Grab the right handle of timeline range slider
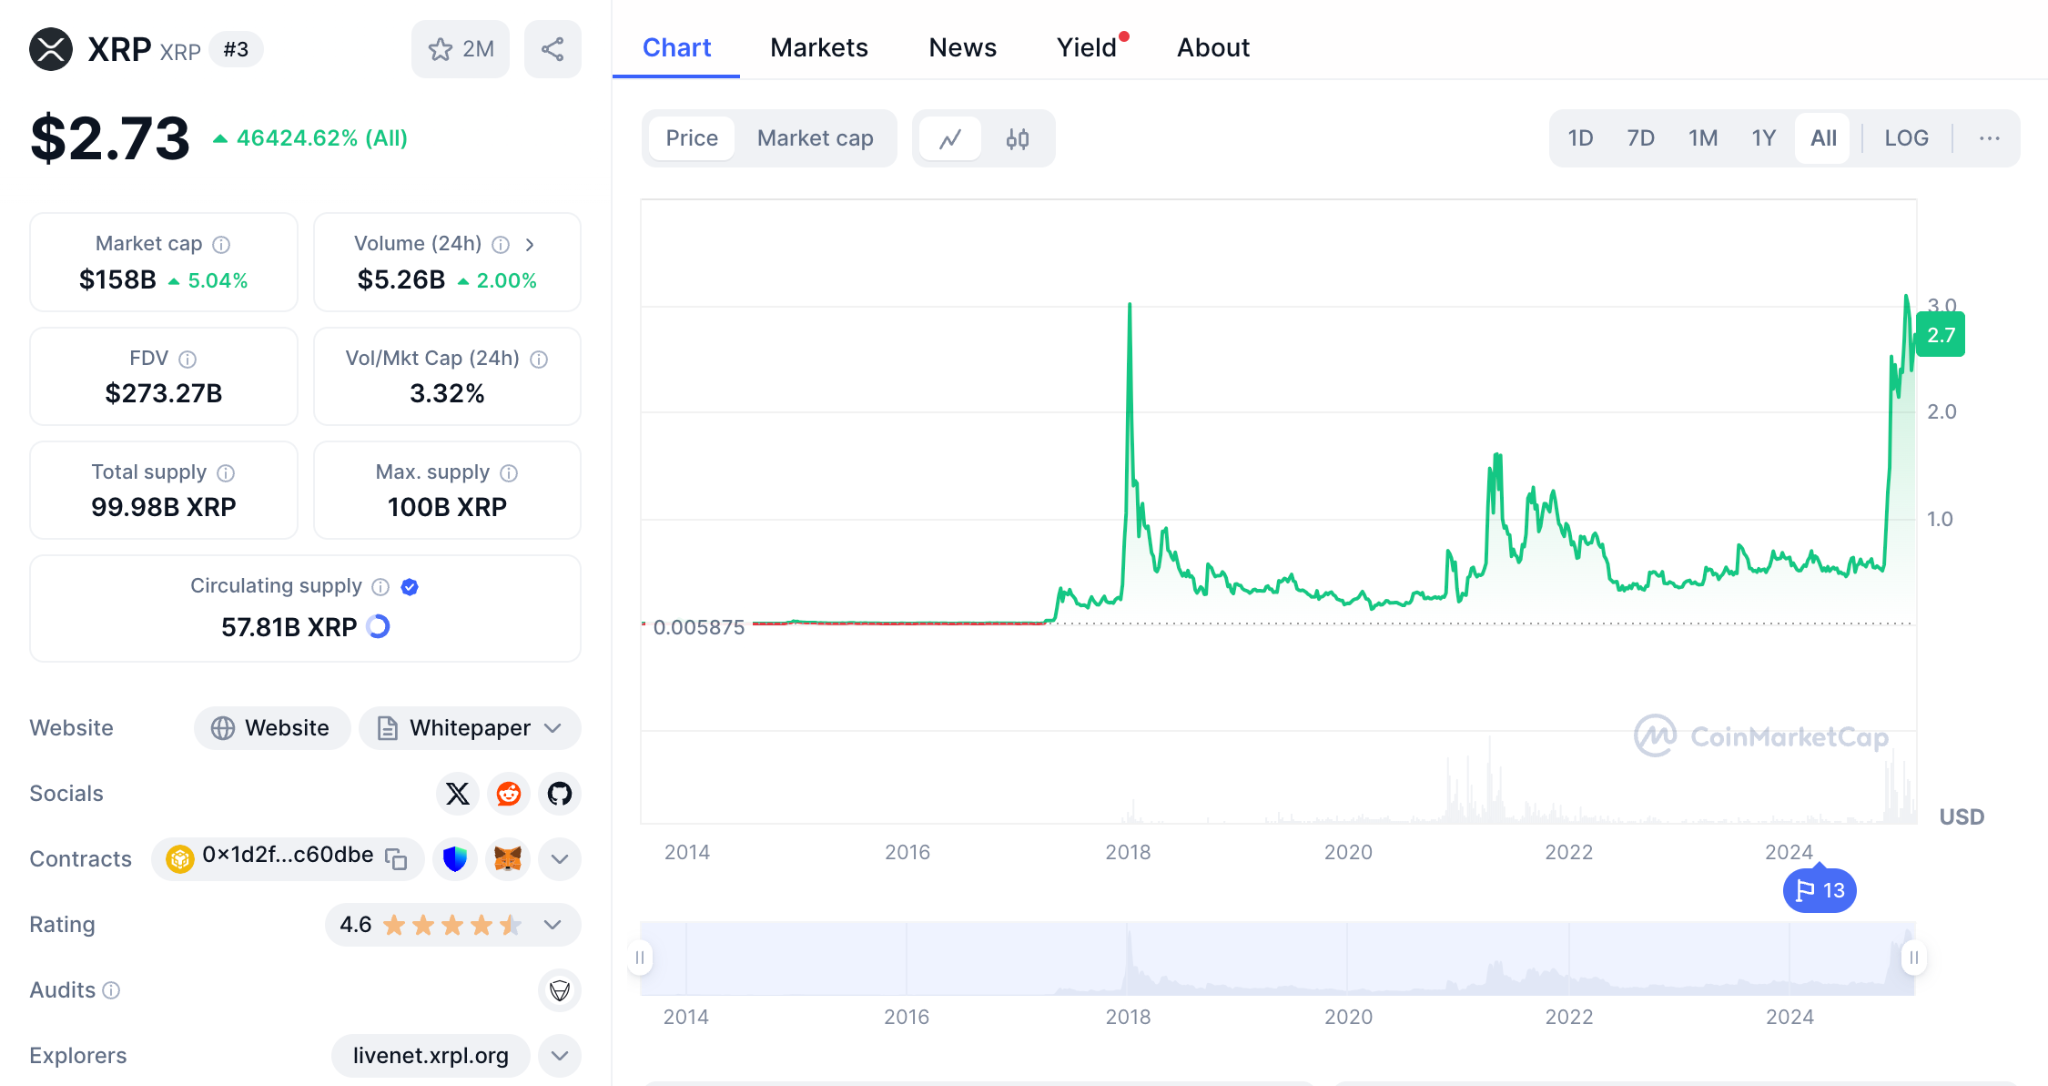Image resolution: width=2048 pixels, height=1086 pixels. pos(1913,958)
